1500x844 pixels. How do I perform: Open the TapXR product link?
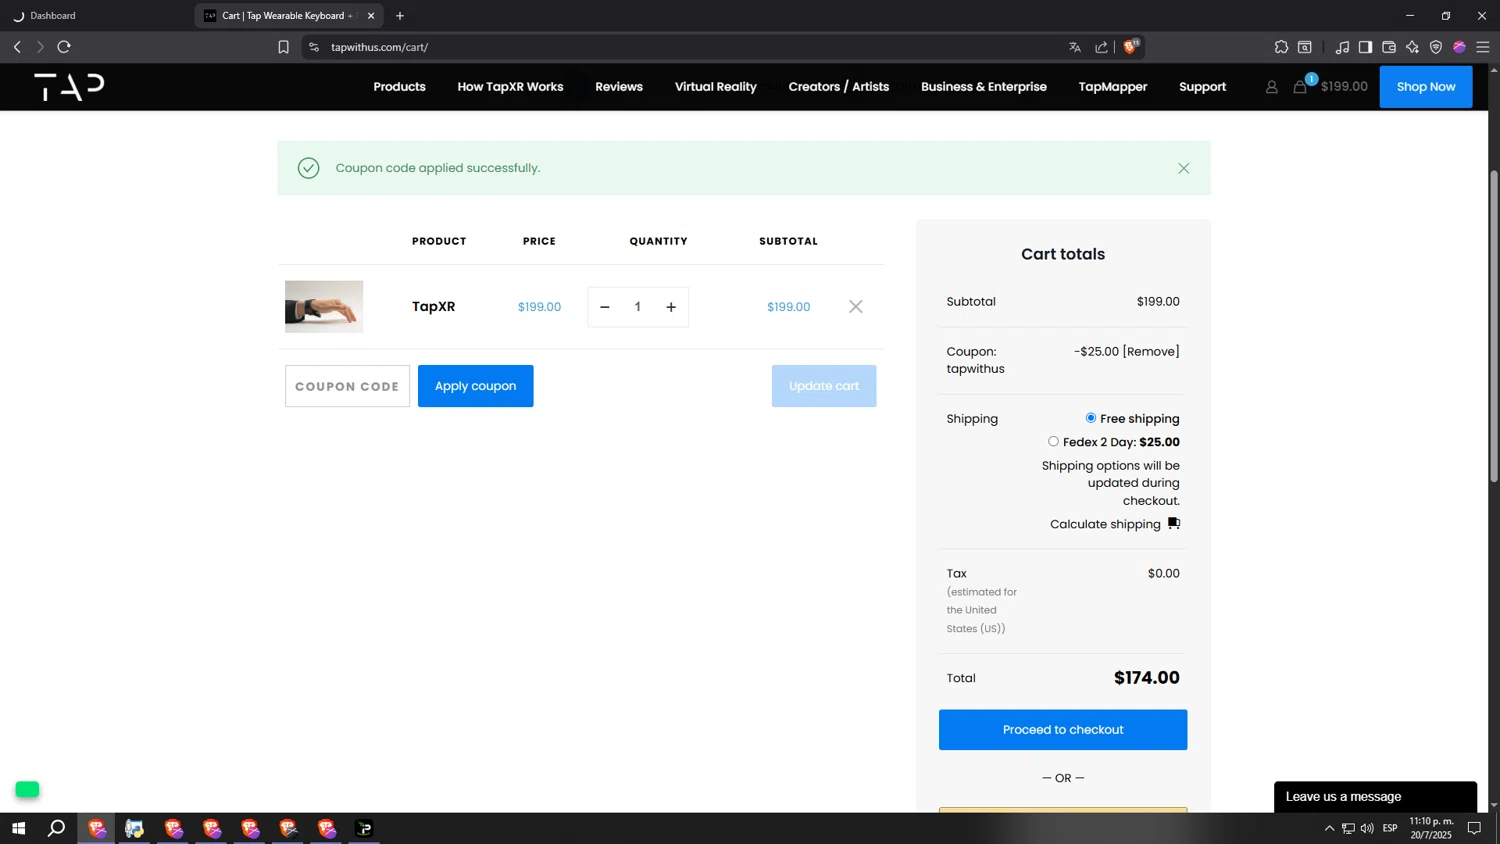tap(433, 307)
